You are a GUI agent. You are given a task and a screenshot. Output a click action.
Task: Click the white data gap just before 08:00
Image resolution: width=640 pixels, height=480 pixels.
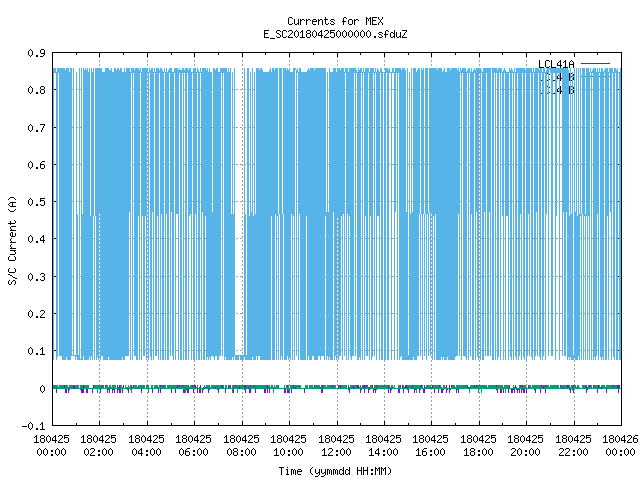point(239,212)
